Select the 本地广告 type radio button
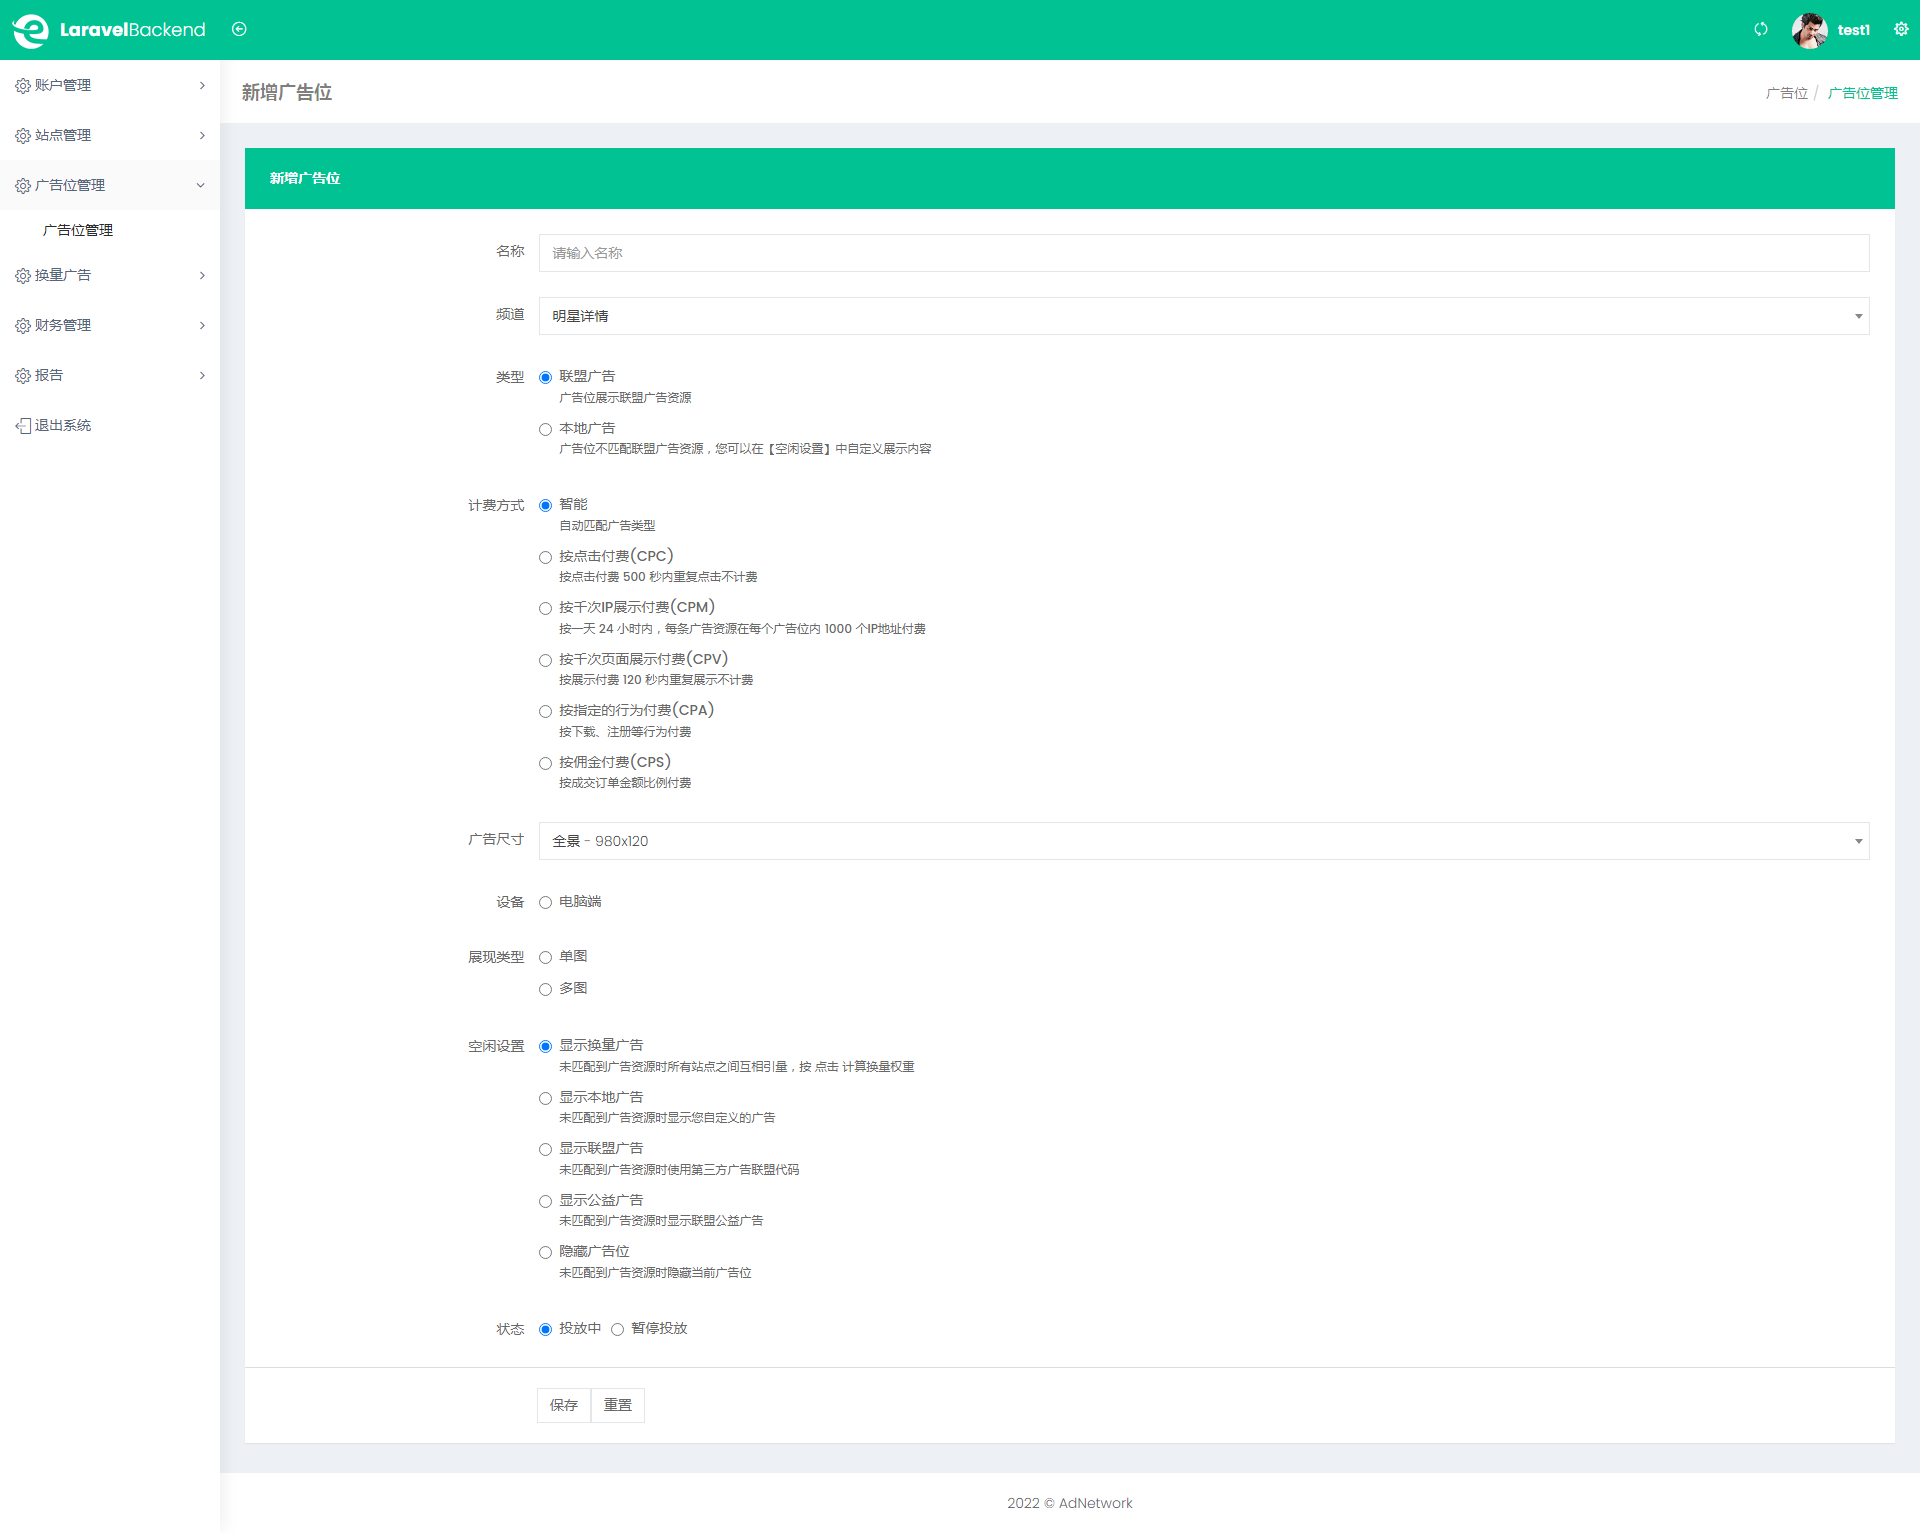The width and height of the screenshot is (1920, 1533). coord(545,430)
